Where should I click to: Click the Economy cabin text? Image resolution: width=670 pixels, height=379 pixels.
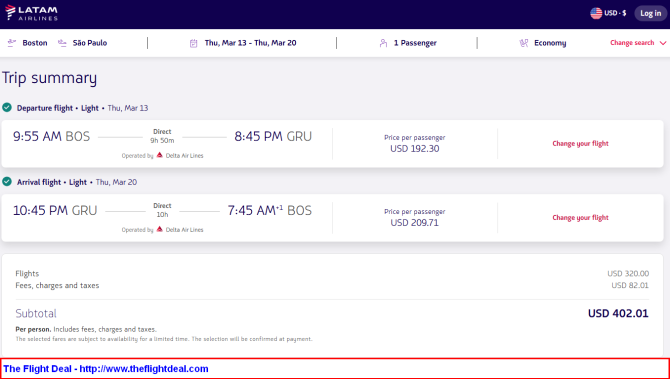pos(550,43)
